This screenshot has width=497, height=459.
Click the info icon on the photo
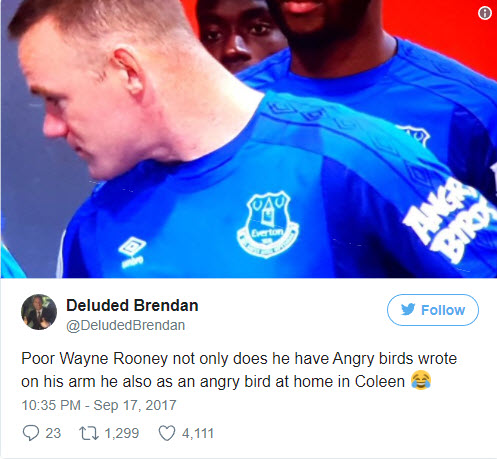pos(485,13)
